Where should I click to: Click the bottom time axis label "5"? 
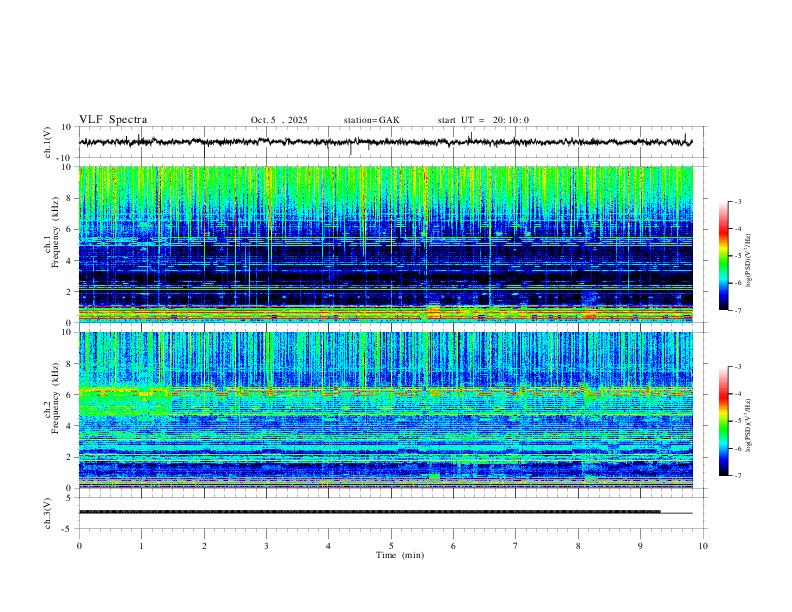(x=391, y=546)
